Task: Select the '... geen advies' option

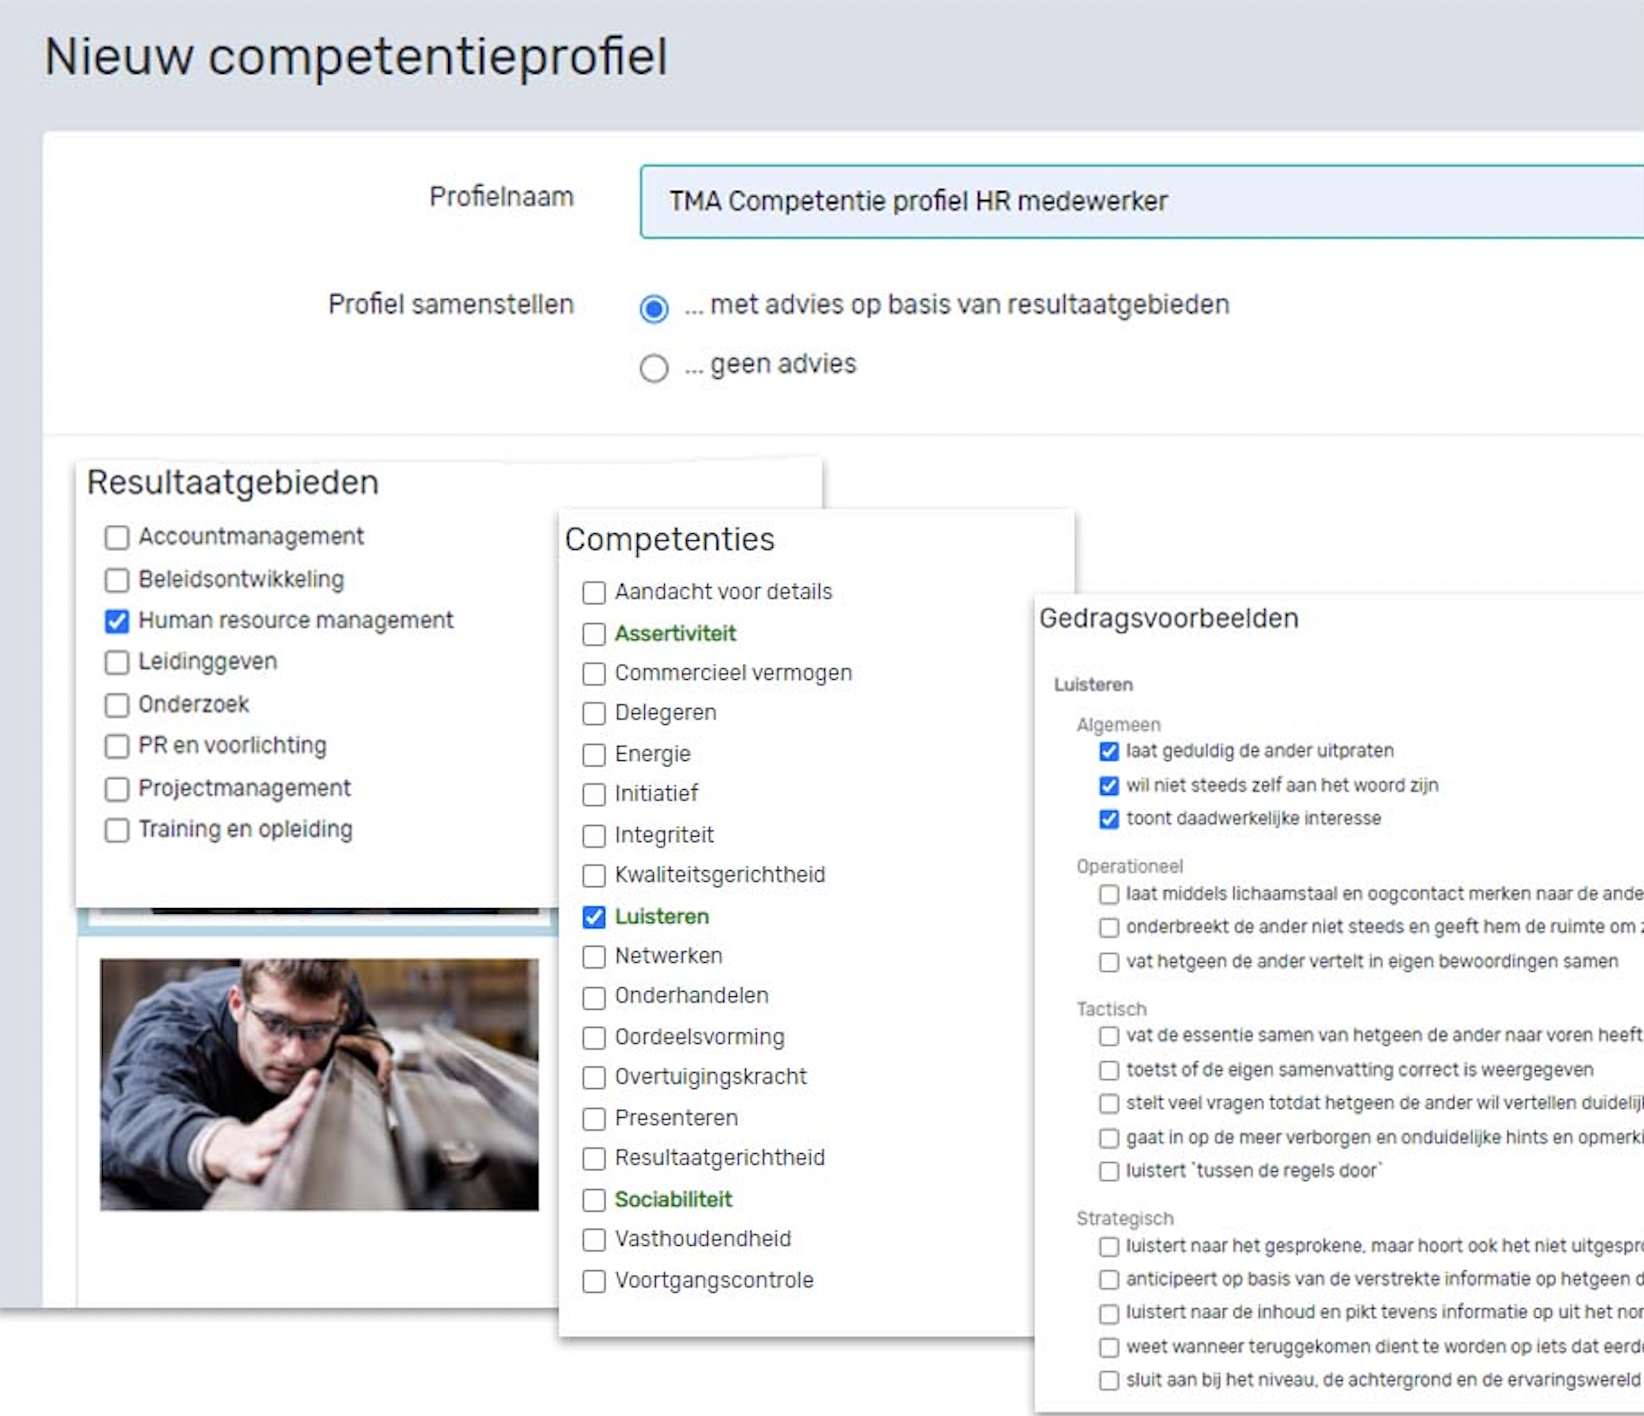Action: pos(655,368)
